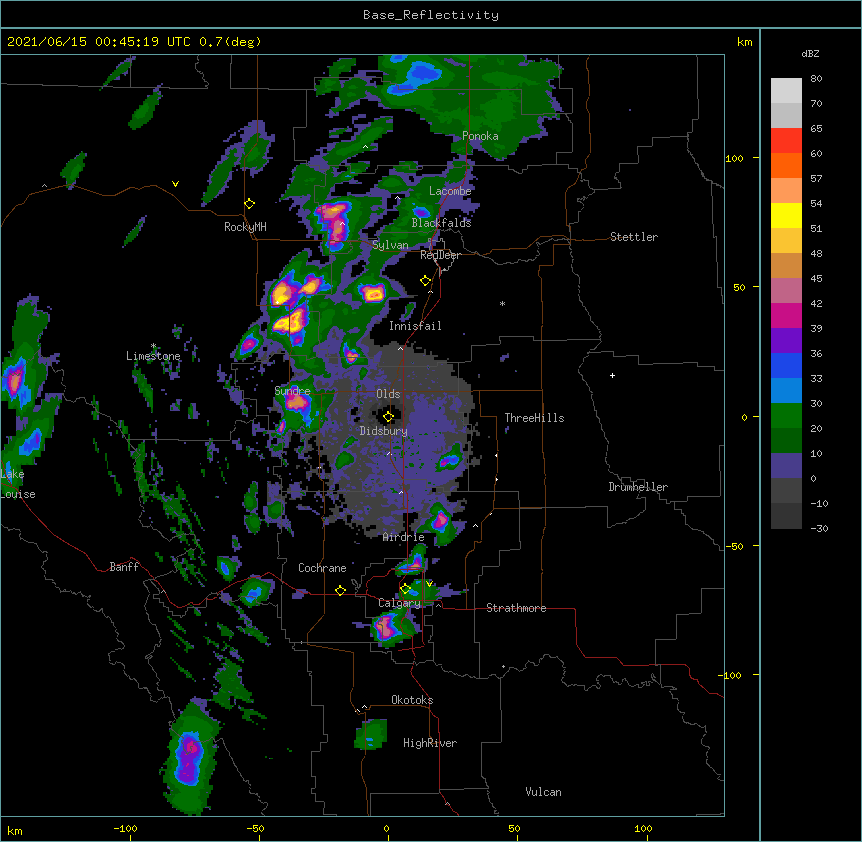Select the magenta 42 dBZ legend color

[786, 315]
